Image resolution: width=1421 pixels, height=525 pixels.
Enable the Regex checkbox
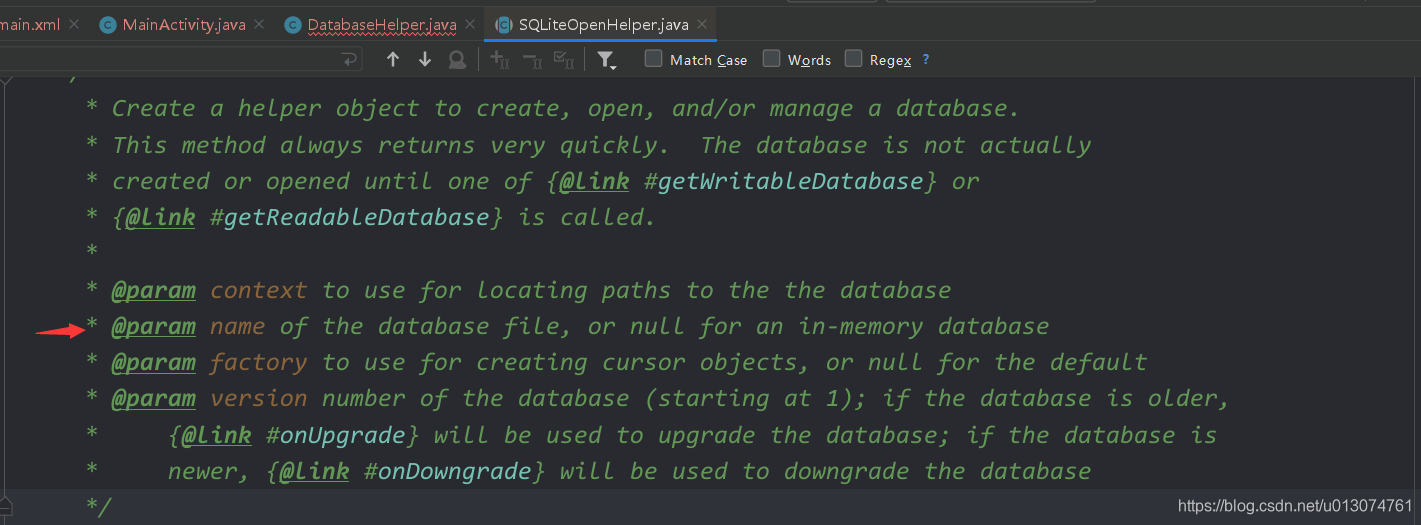tap(853, 59)
